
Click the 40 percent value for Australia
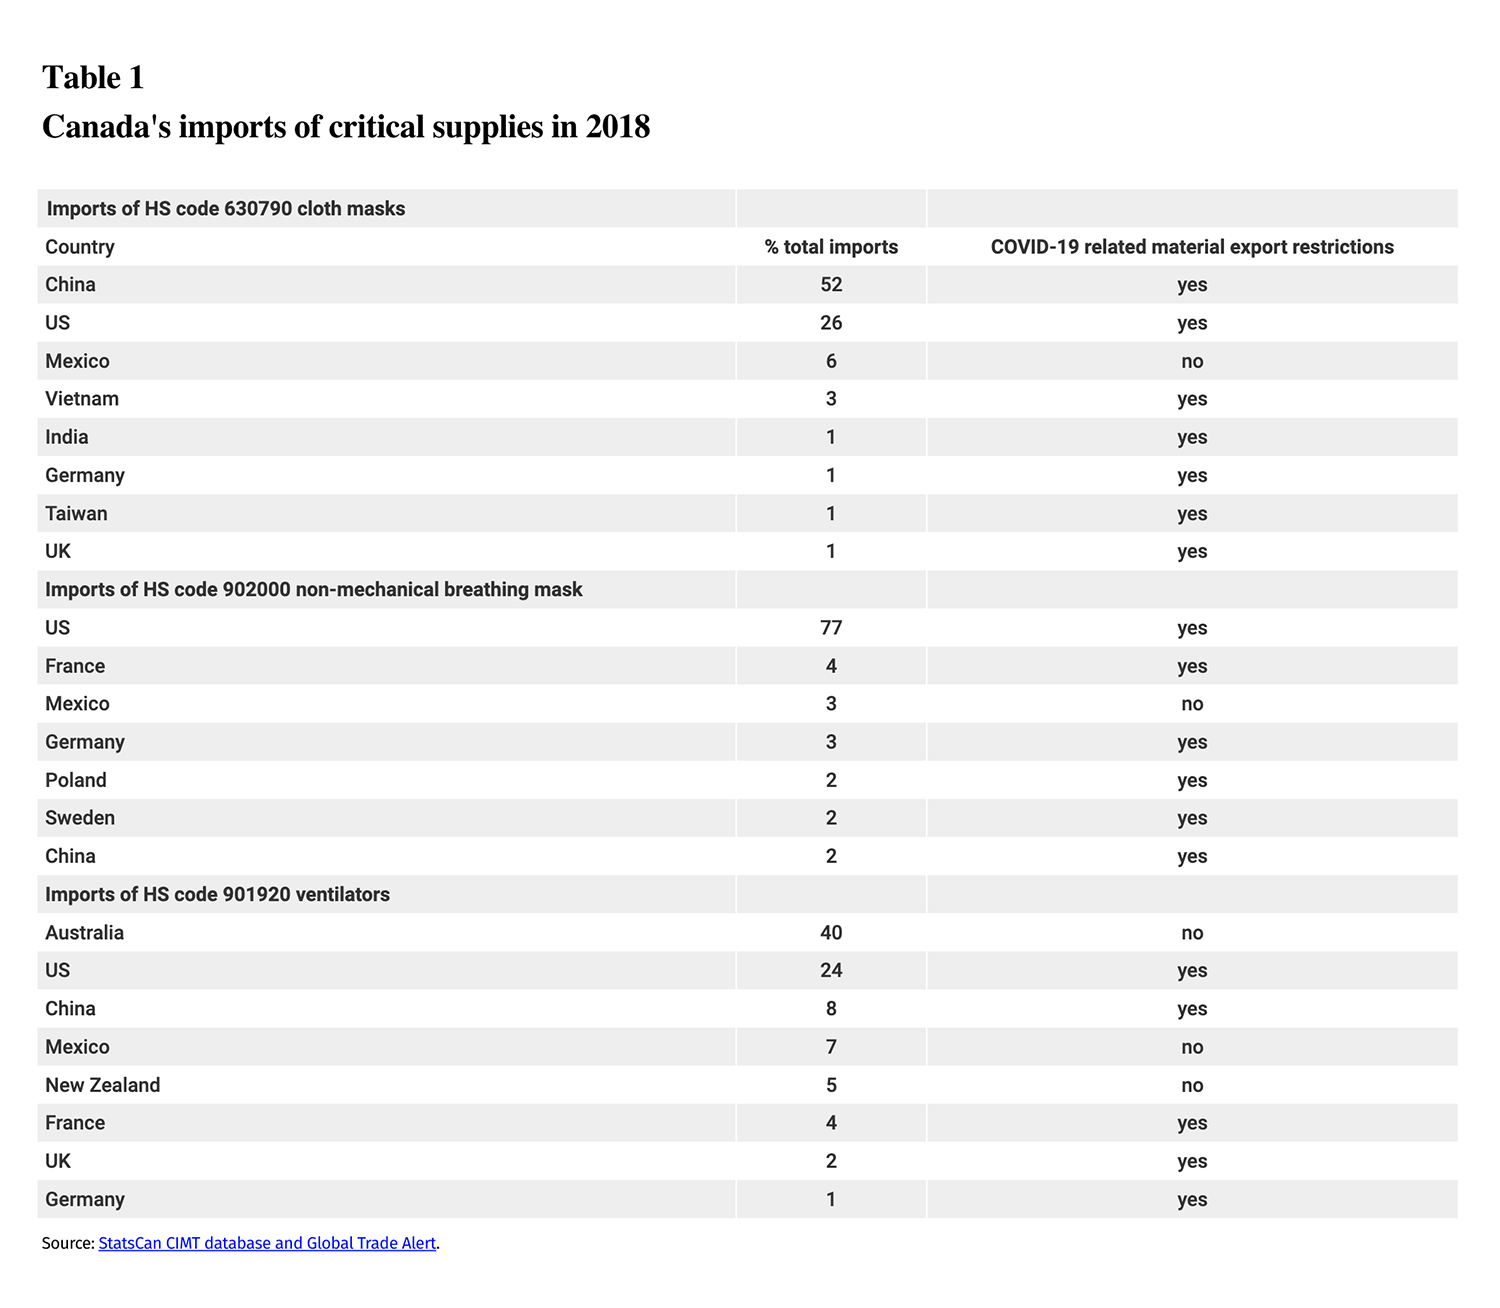[x=831, y=933]
